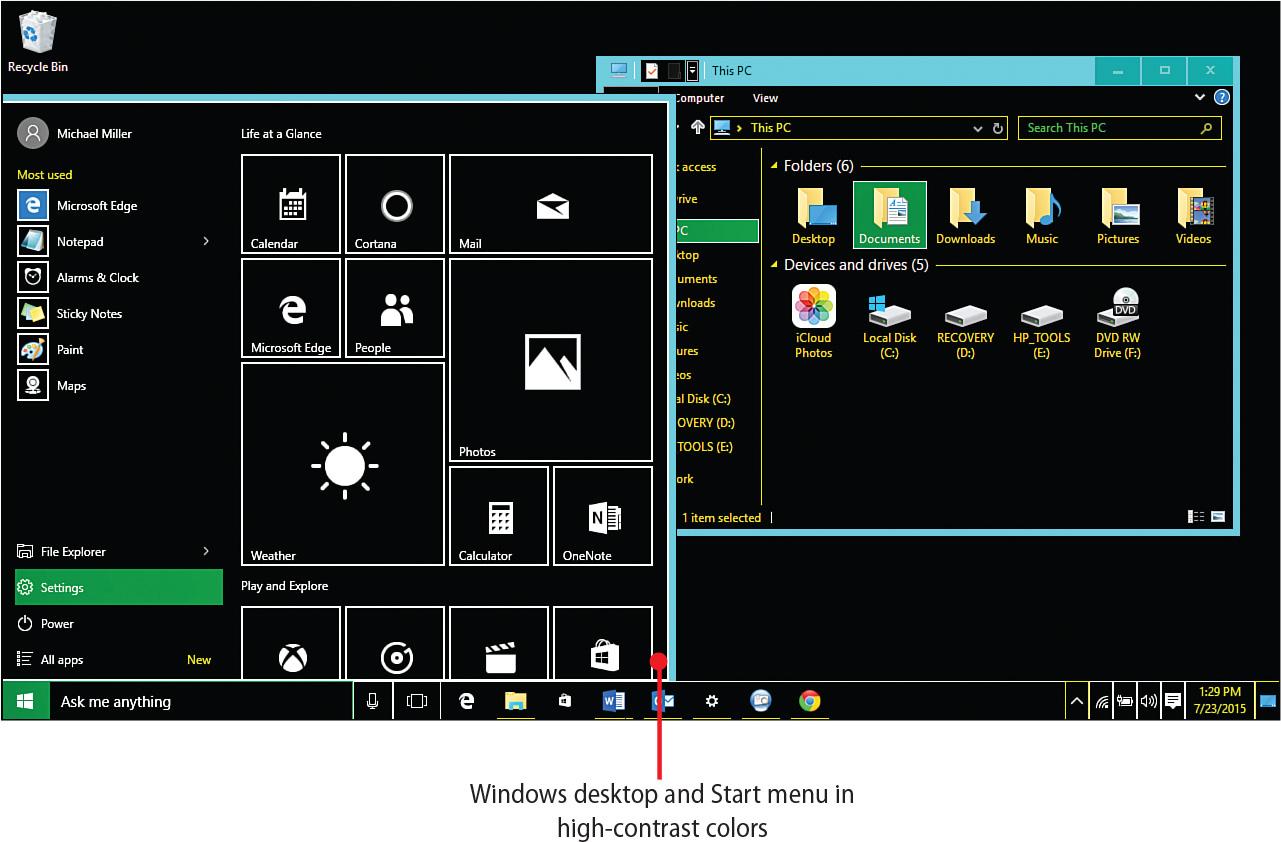Viewport: 1281px width, 842px height.
Task: Open the OneNote tile
Action: pos(602,515)
